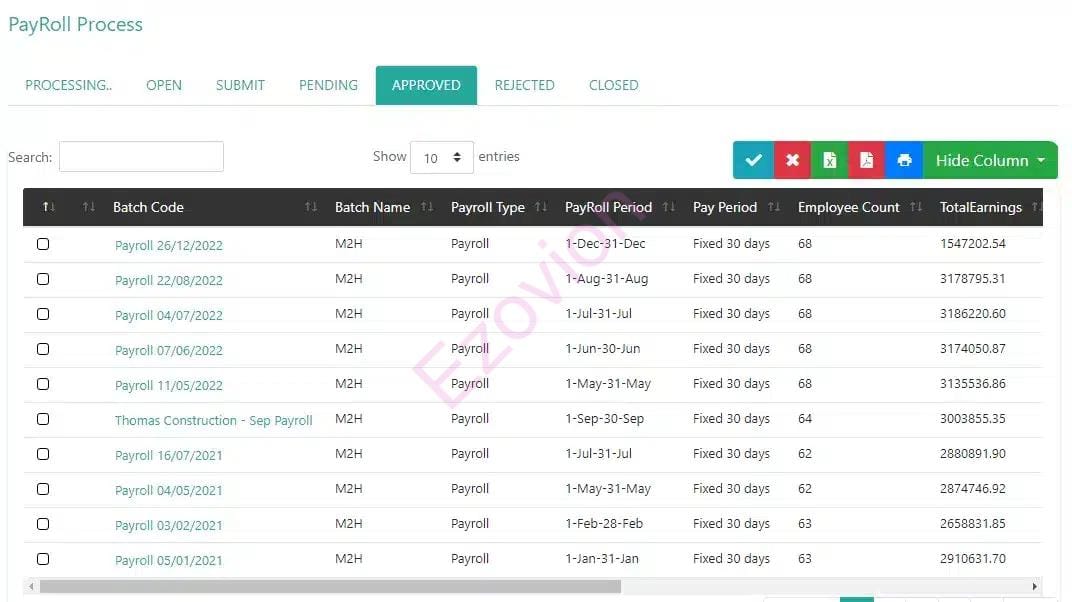Click the horizontal scrollbar under the table
Screen dimensions: 1072x602
pyautogui.click(x=330, y=587)
